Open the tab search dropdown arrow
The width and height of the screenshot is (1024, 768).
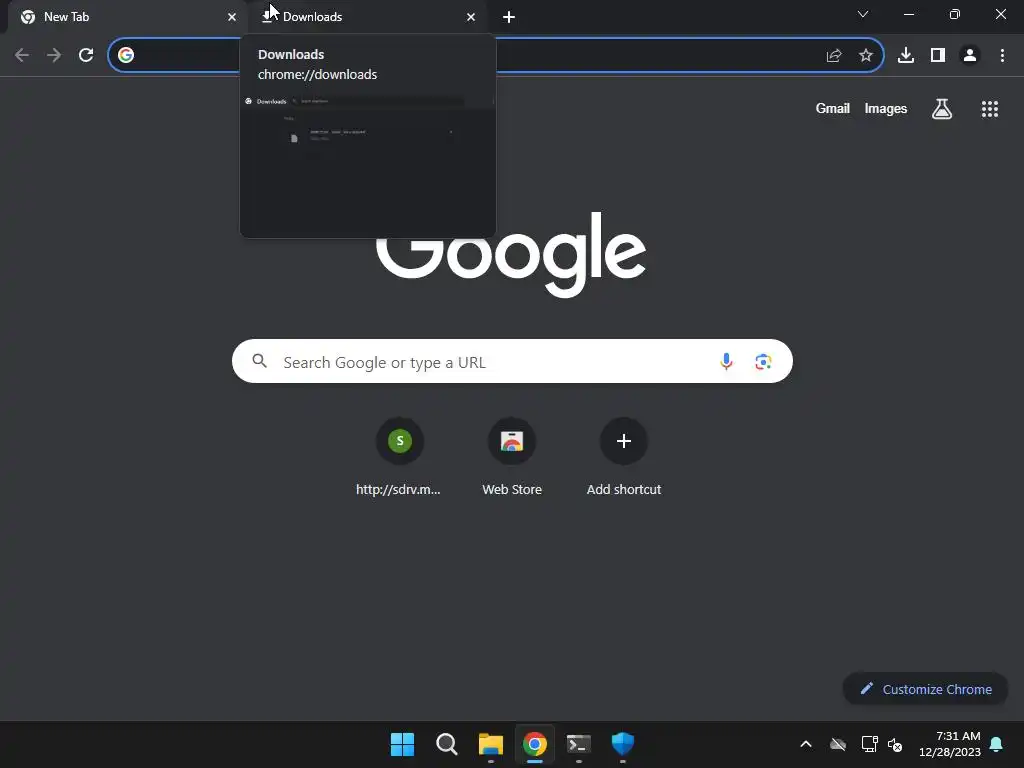click(863, 14)
